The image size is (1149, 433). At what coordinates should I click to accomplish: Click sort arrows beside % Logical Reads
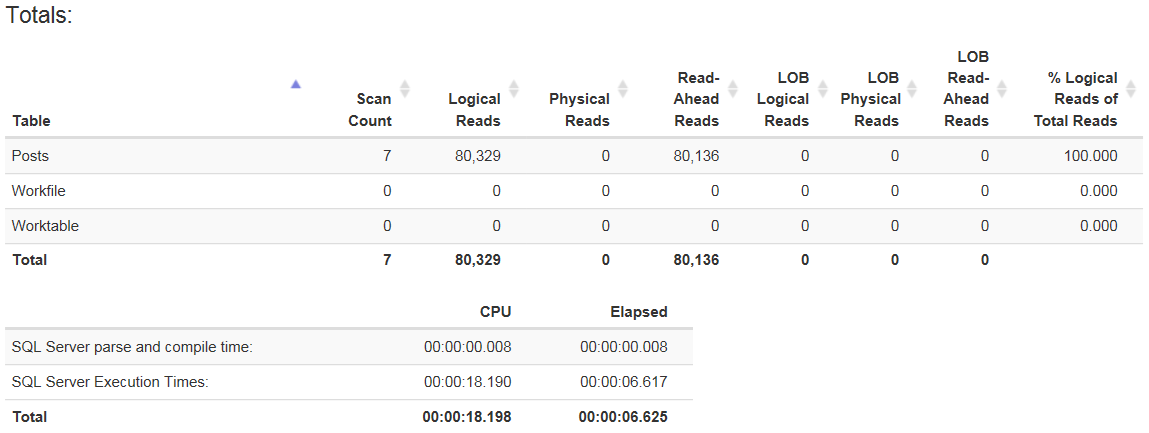(x=1131, y=88)
